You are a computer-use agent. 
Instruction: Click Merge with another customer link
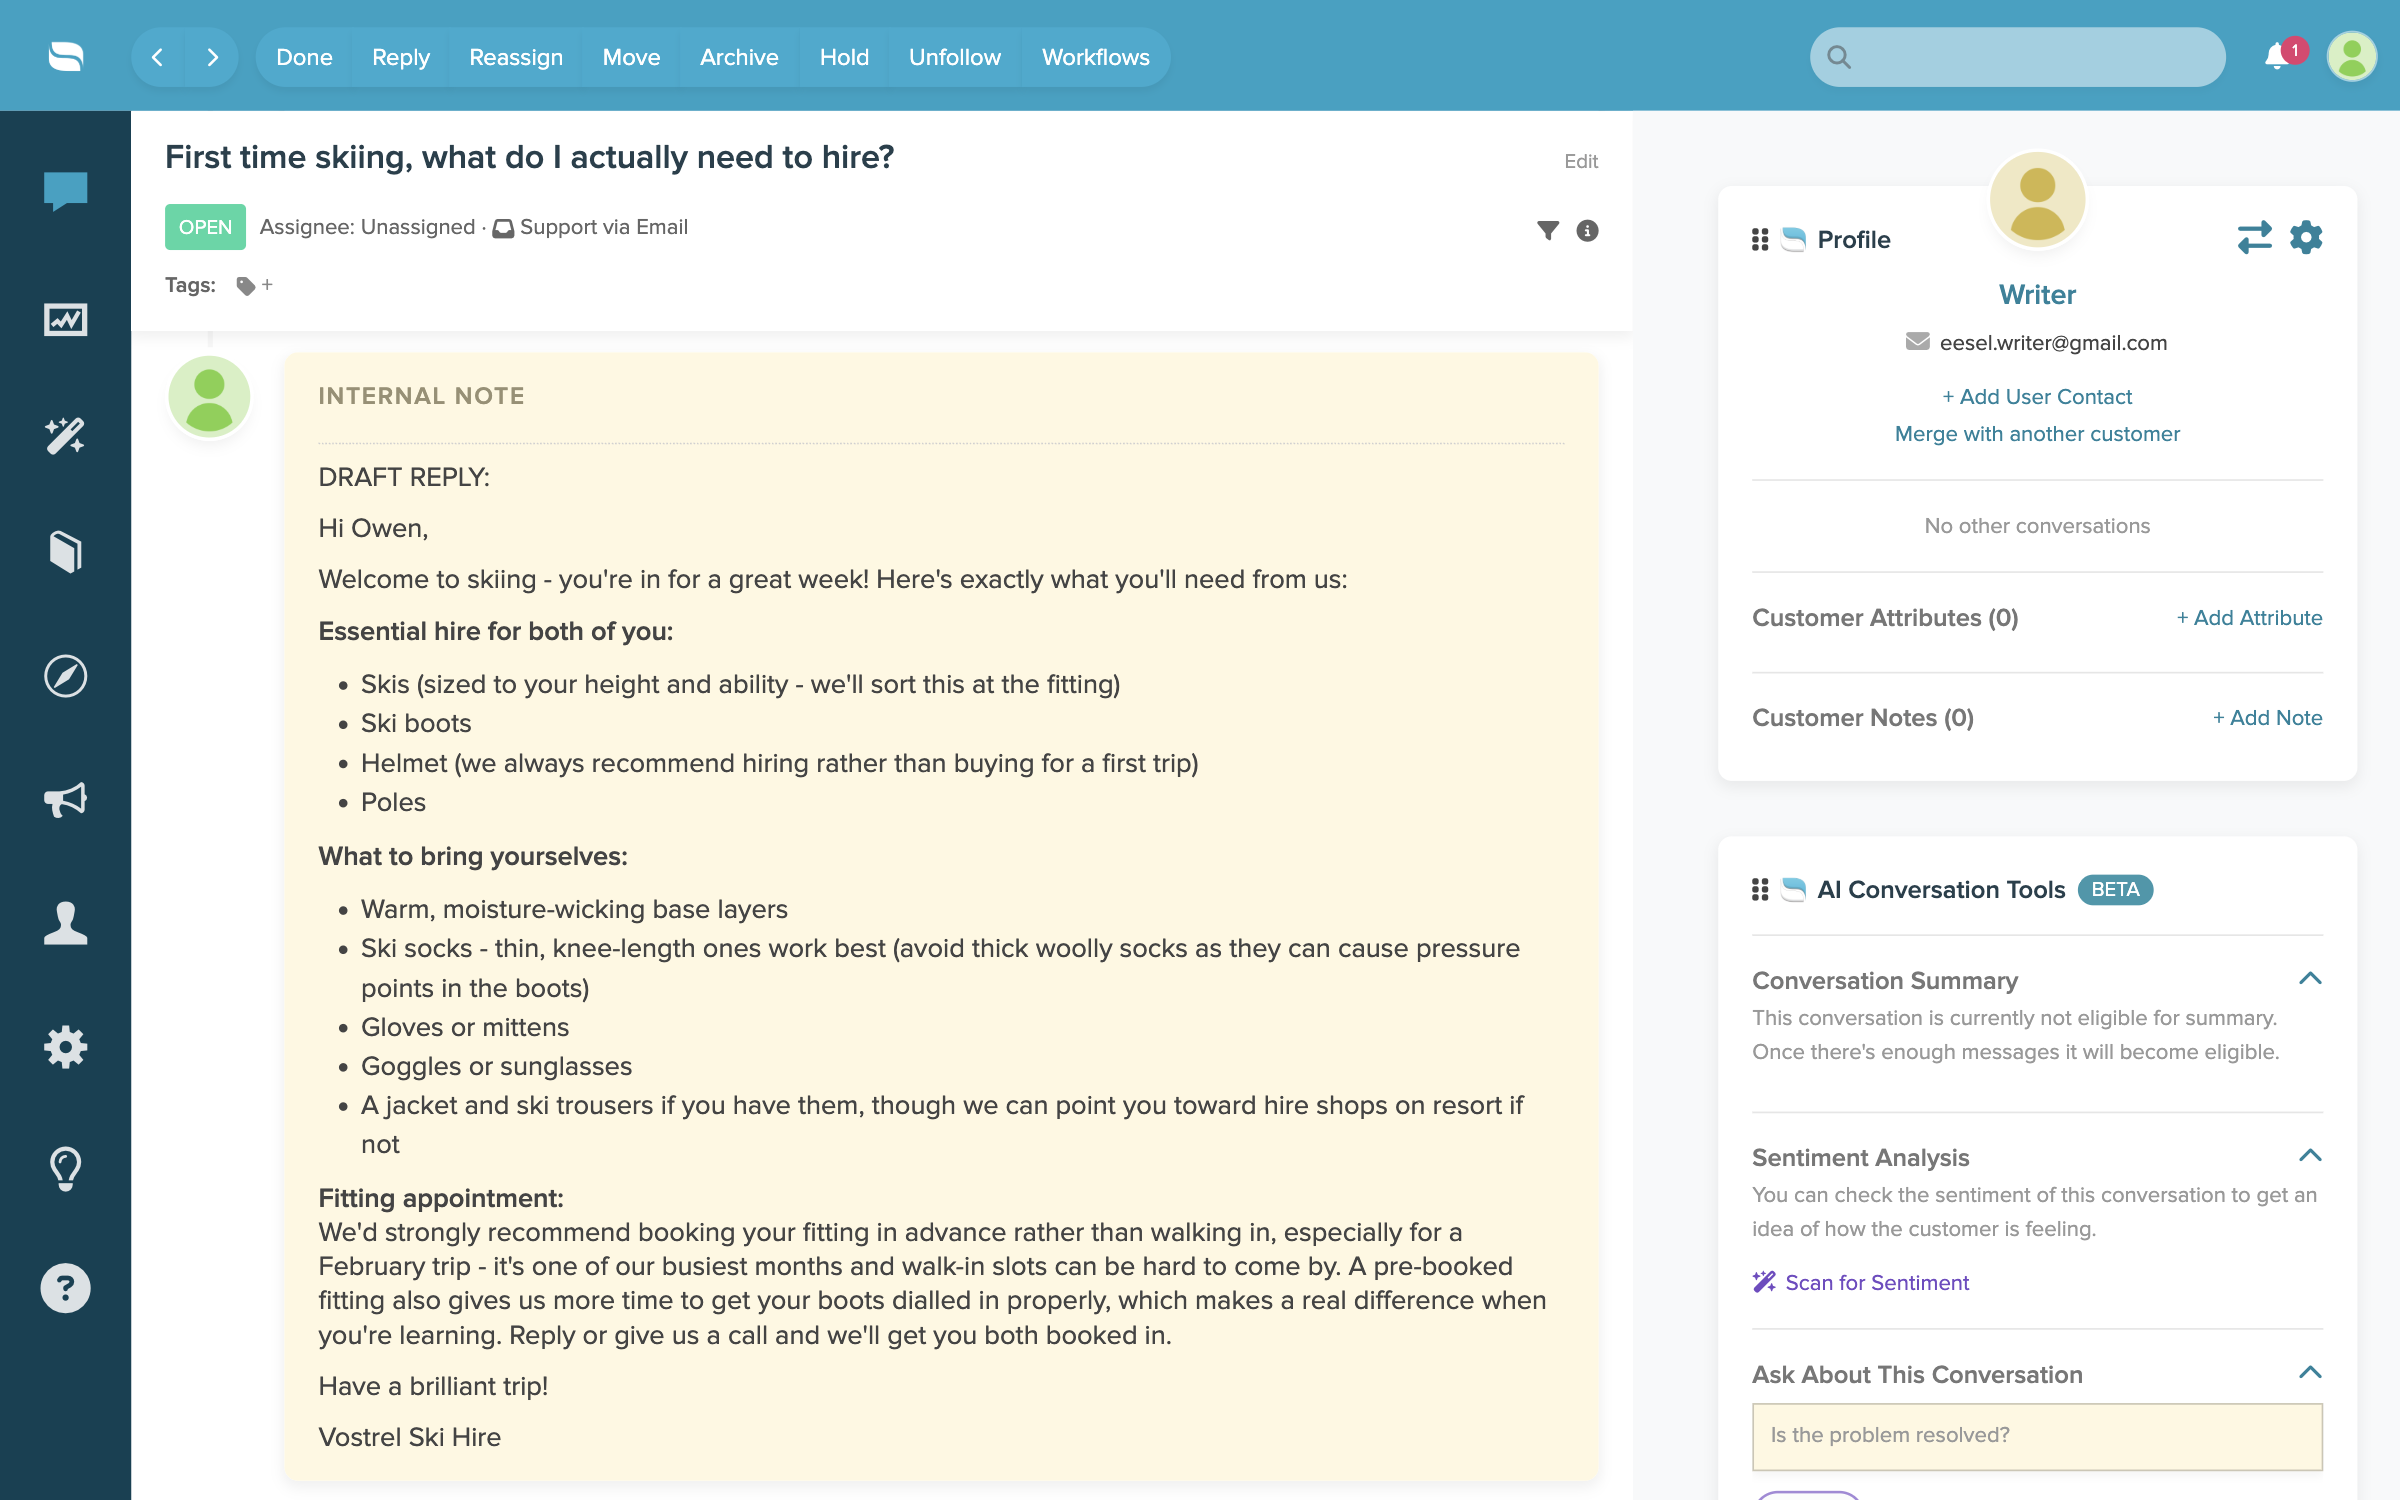[2037, 434]
